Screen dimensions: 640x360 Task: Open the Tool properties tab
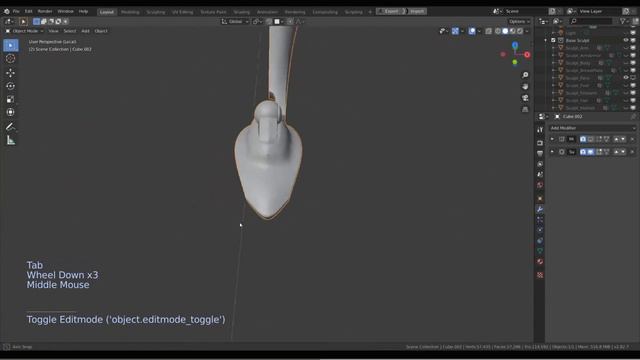pyautogui.click(x=540, y=130)
